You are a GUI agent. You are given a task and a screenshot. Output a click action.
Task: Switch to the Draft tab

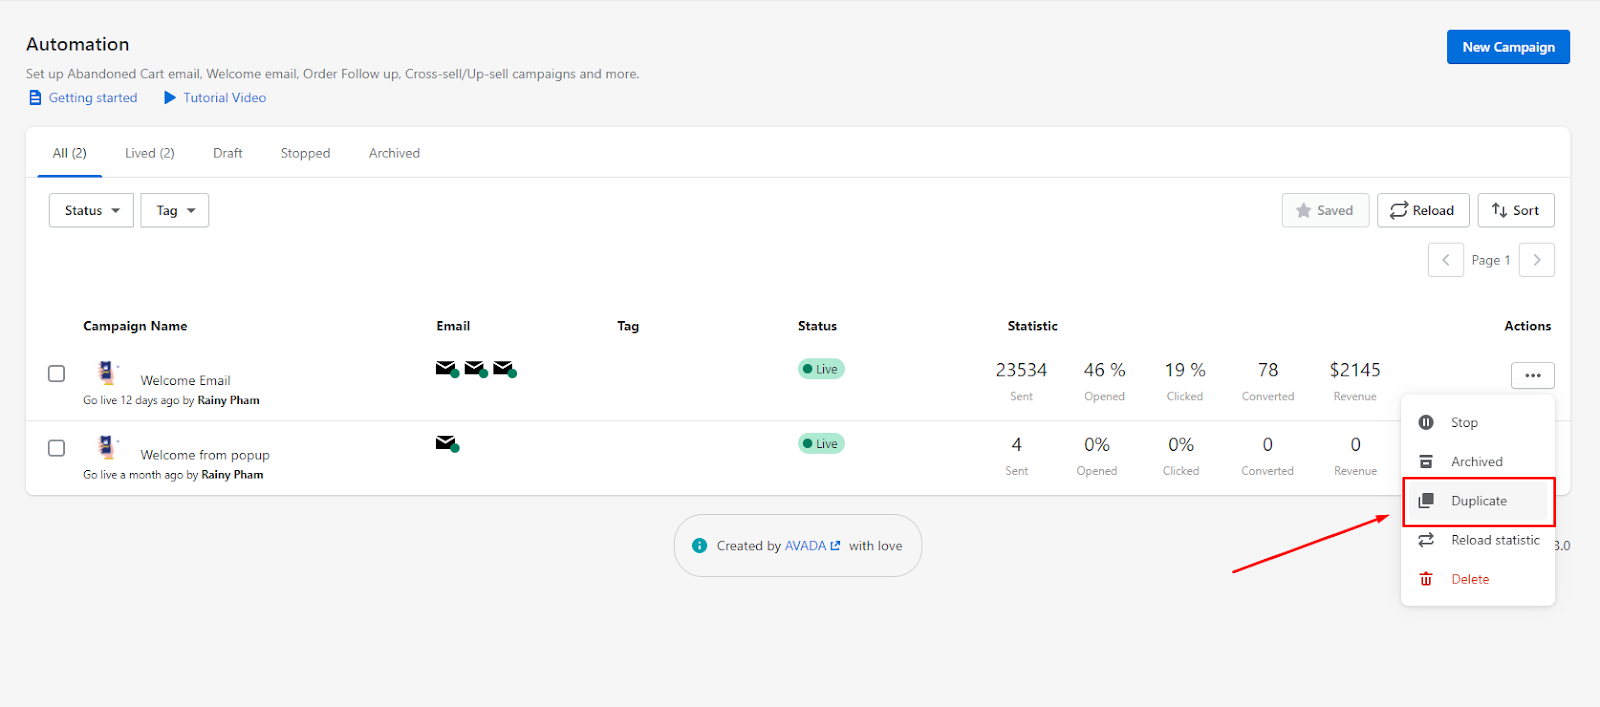click(x=227, y=153)
